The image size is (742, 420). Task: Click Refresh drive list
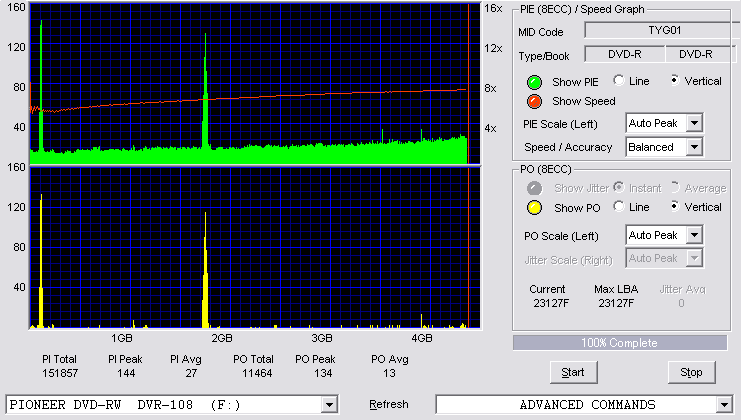389,404
